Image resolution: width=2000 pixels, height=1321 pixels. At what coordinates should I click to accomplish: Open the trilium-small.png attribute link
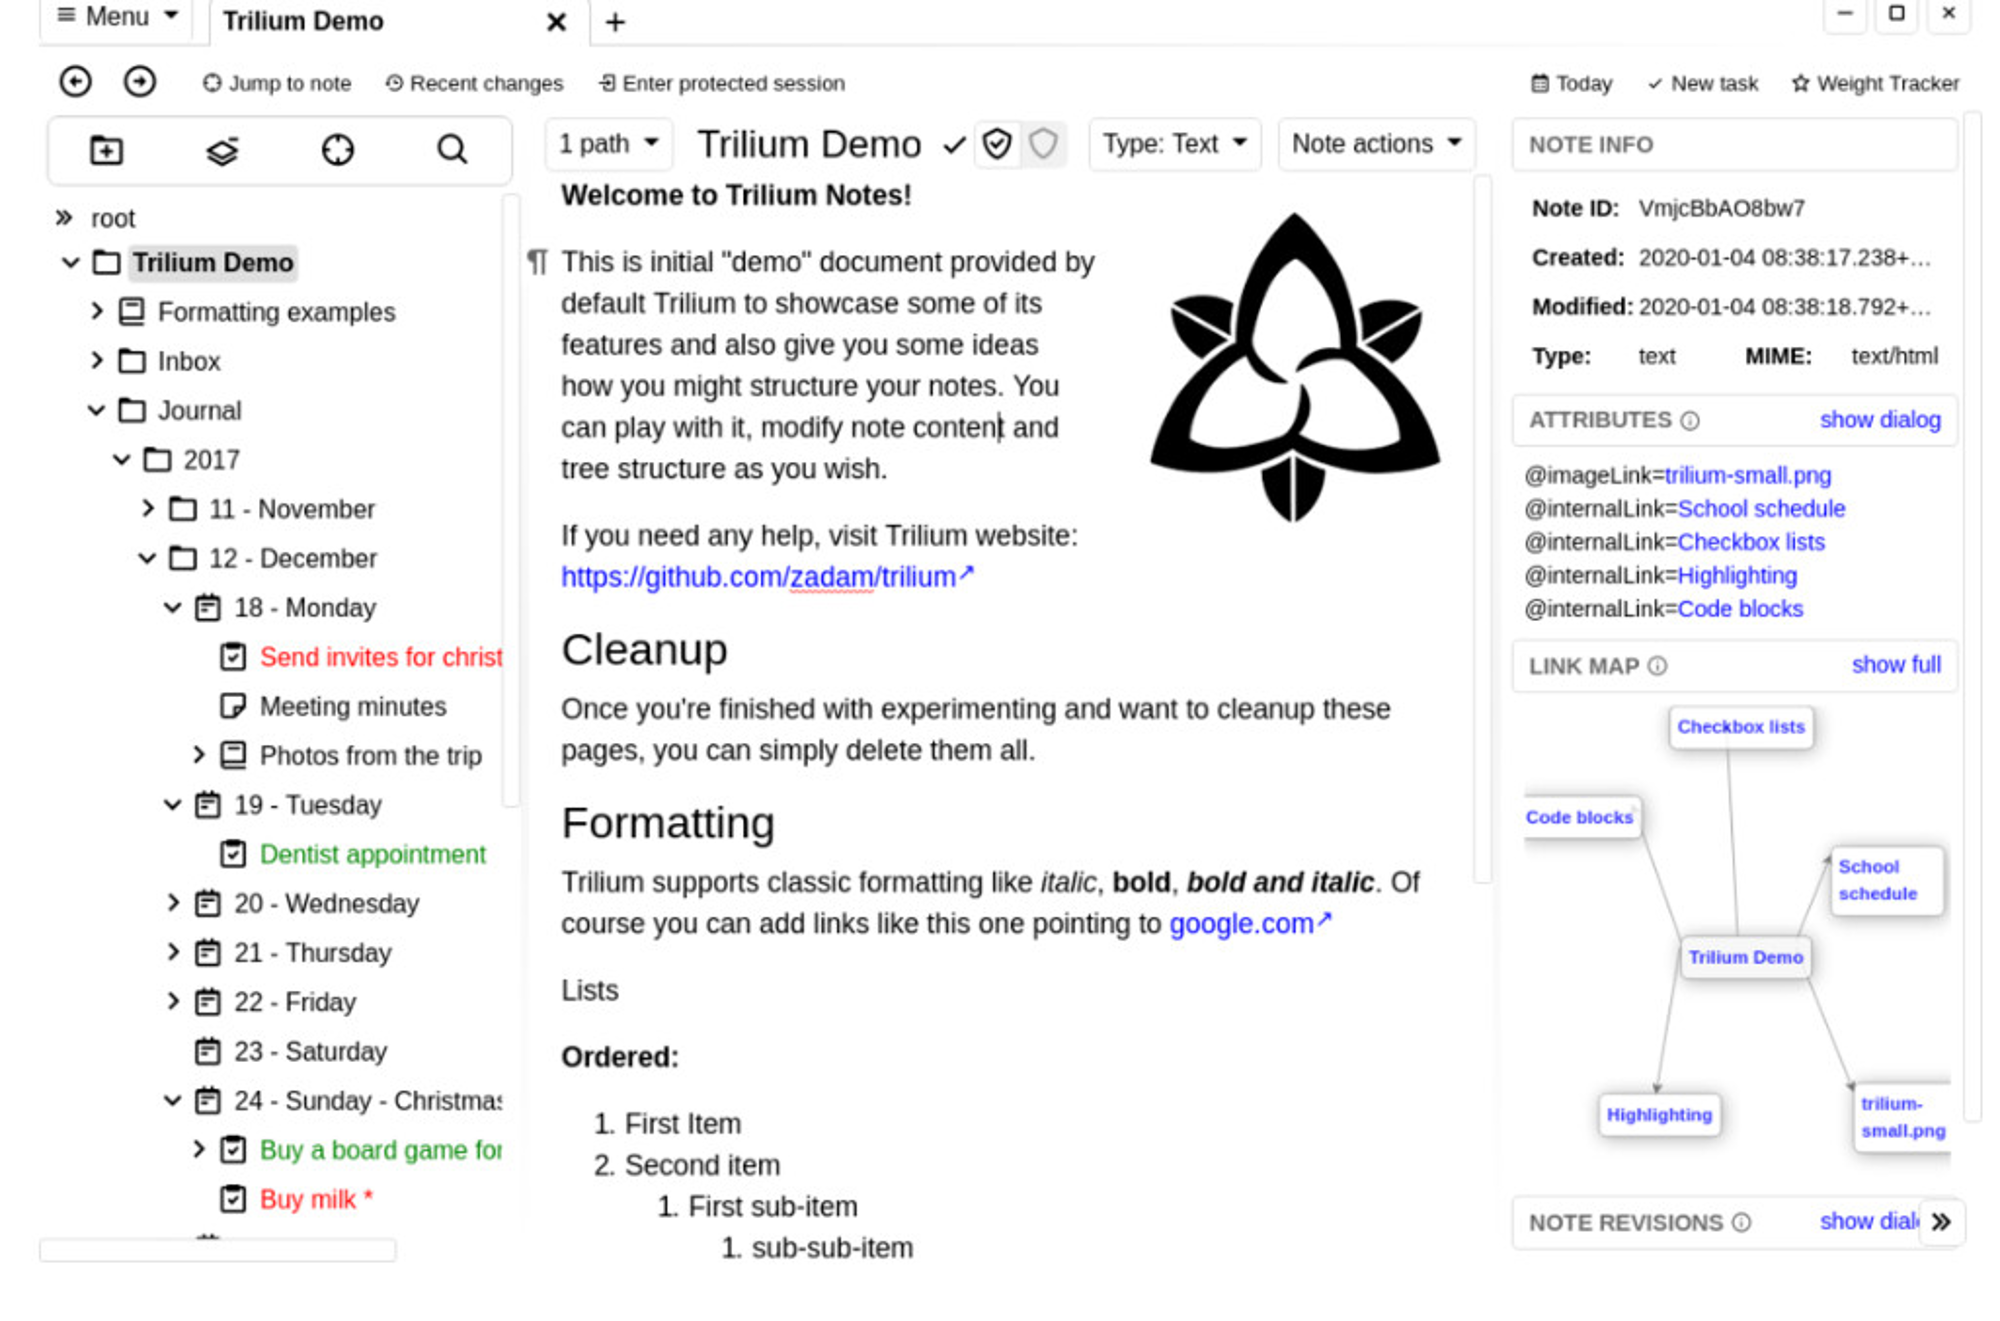[x=1748, y=476]
